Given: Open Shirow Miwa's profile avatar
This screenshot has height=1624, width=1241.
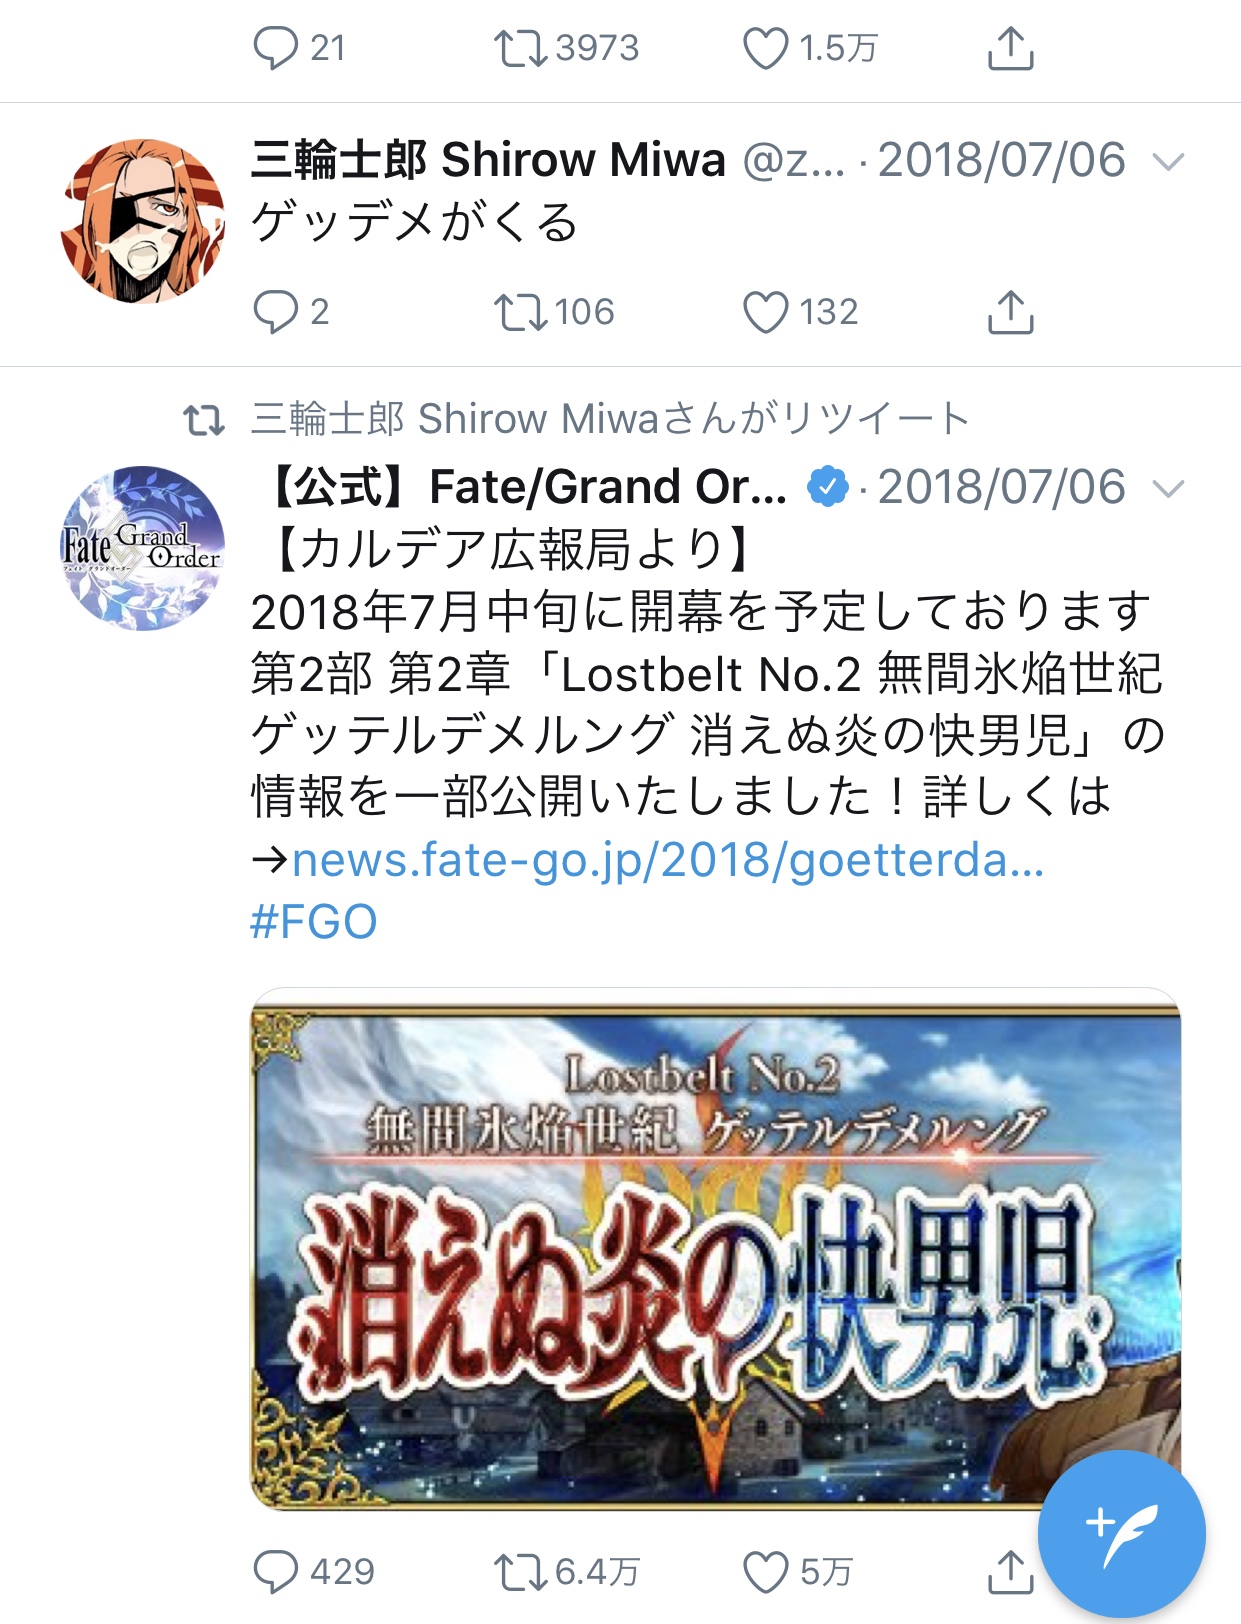Looking at the screenshot, I should point(143,221).
